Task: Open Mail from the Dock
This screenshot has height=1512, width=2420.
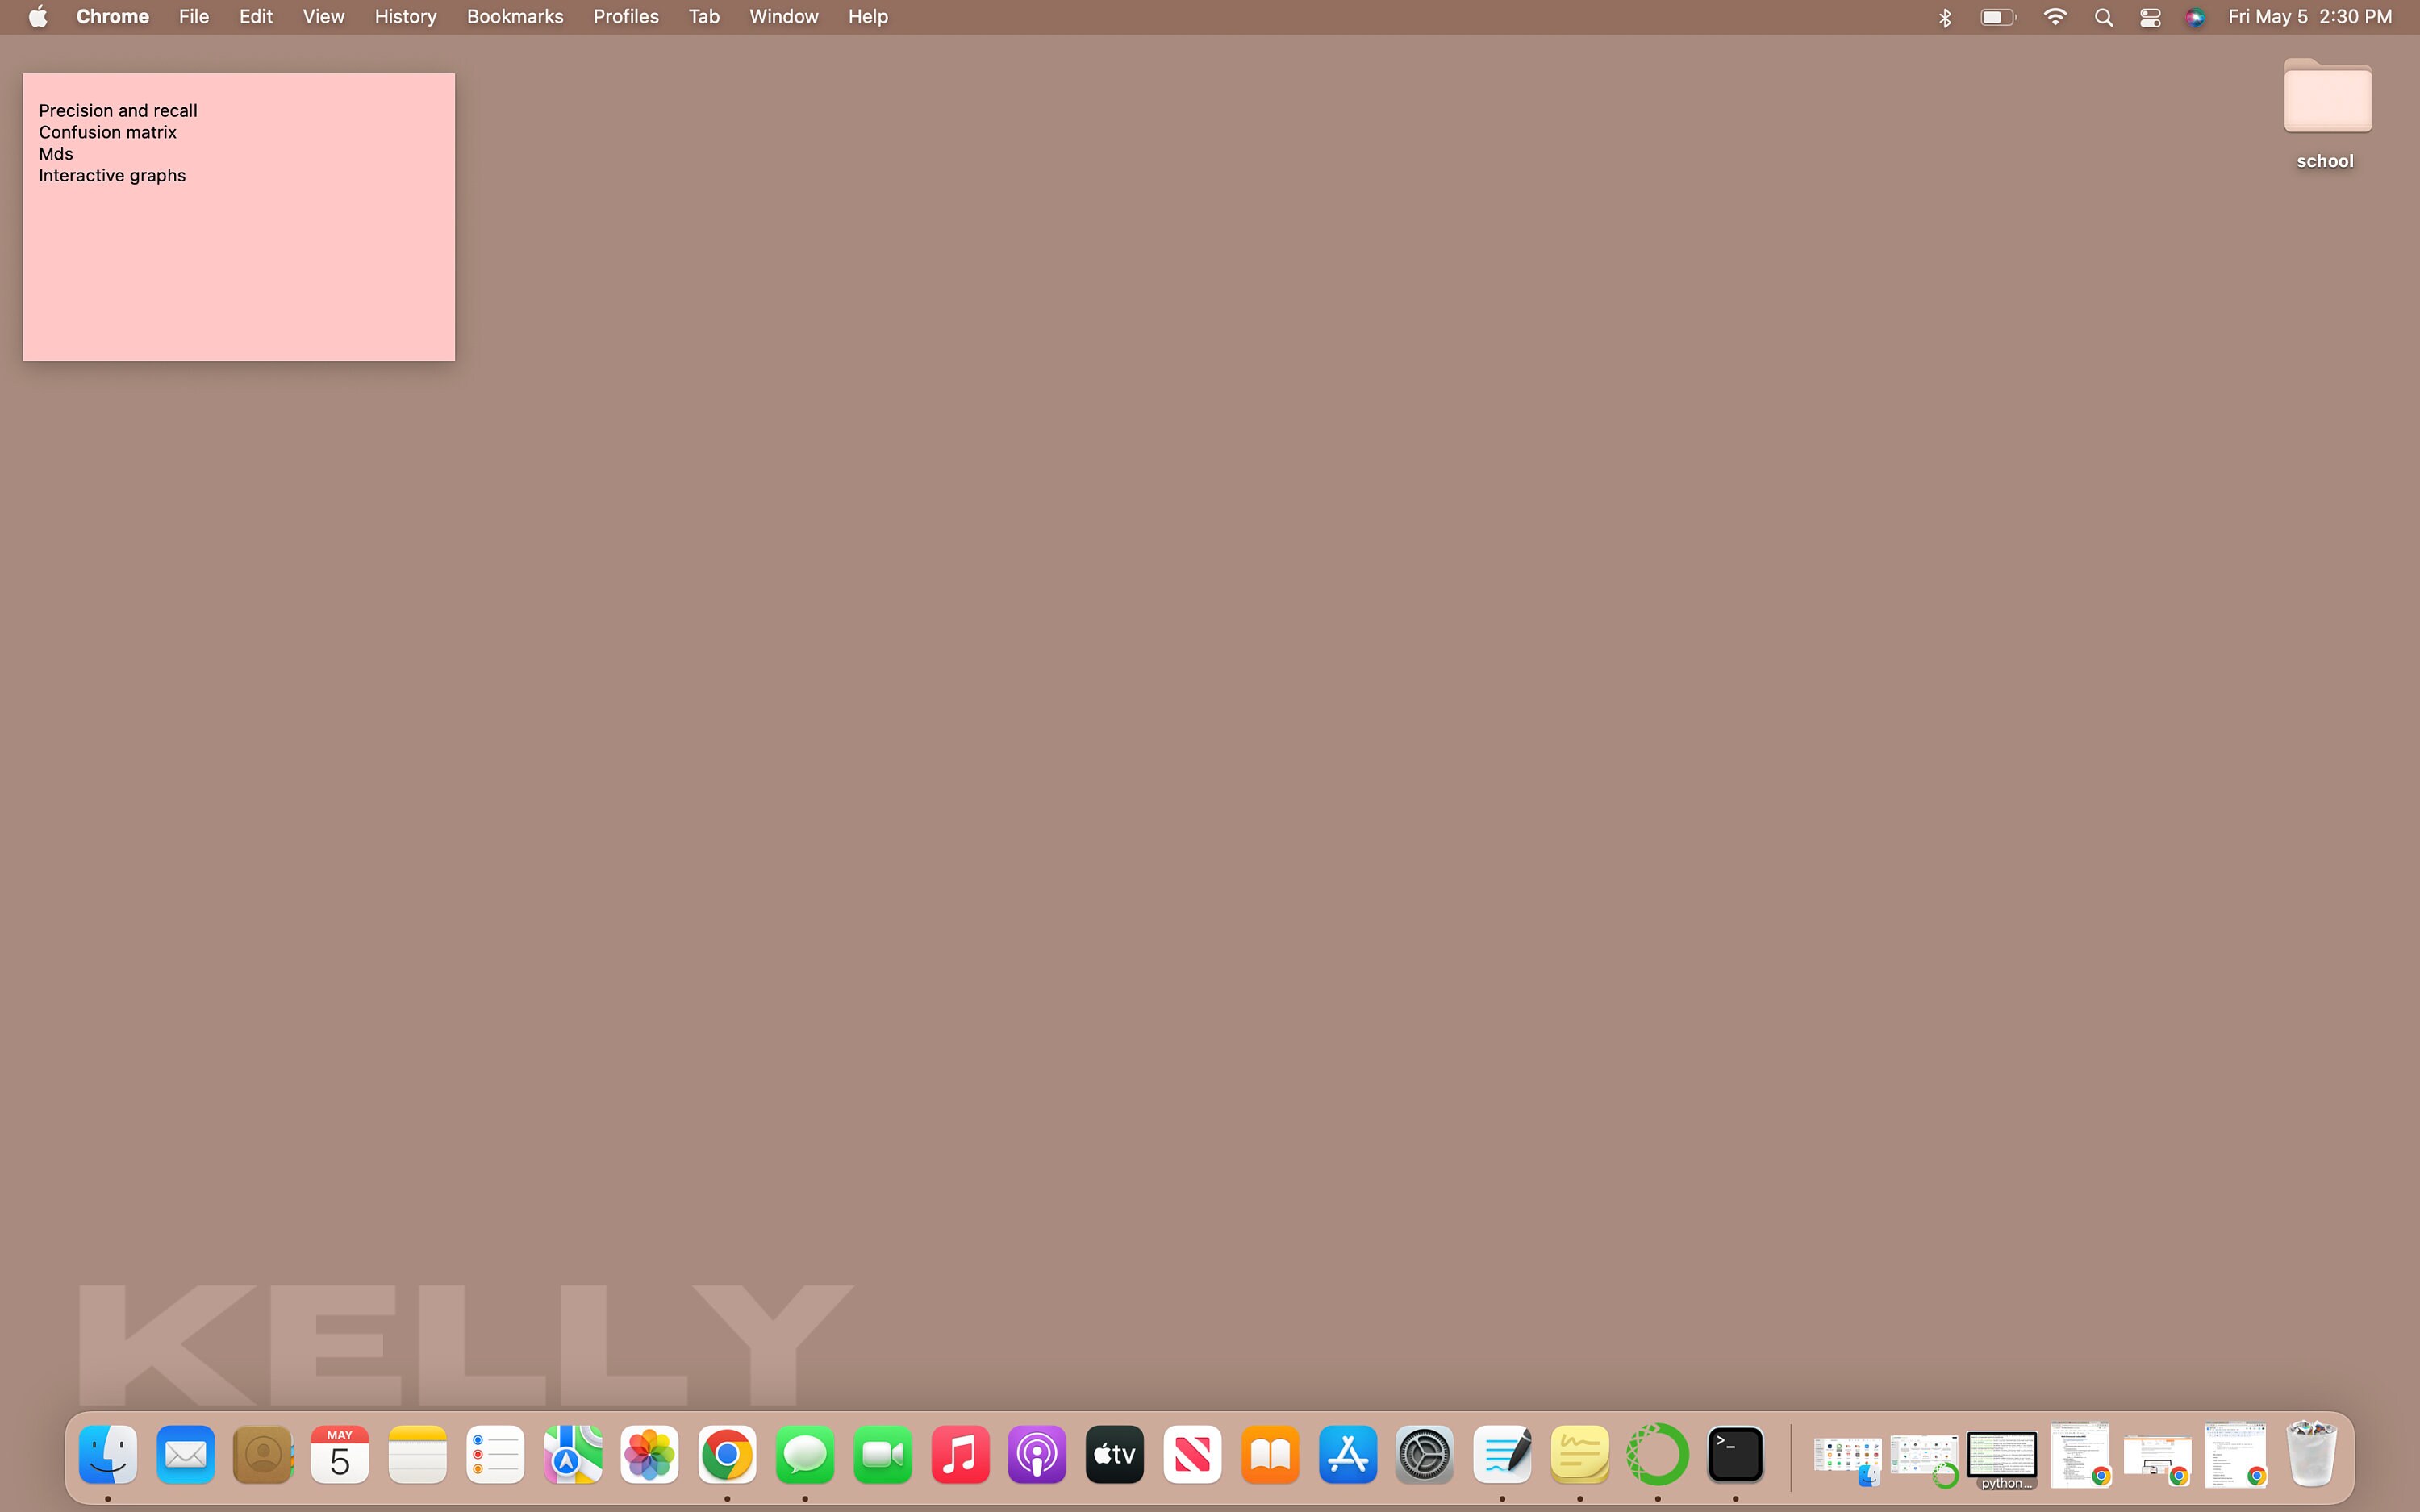Action: pyautogui.click(x=185, y=1455)
